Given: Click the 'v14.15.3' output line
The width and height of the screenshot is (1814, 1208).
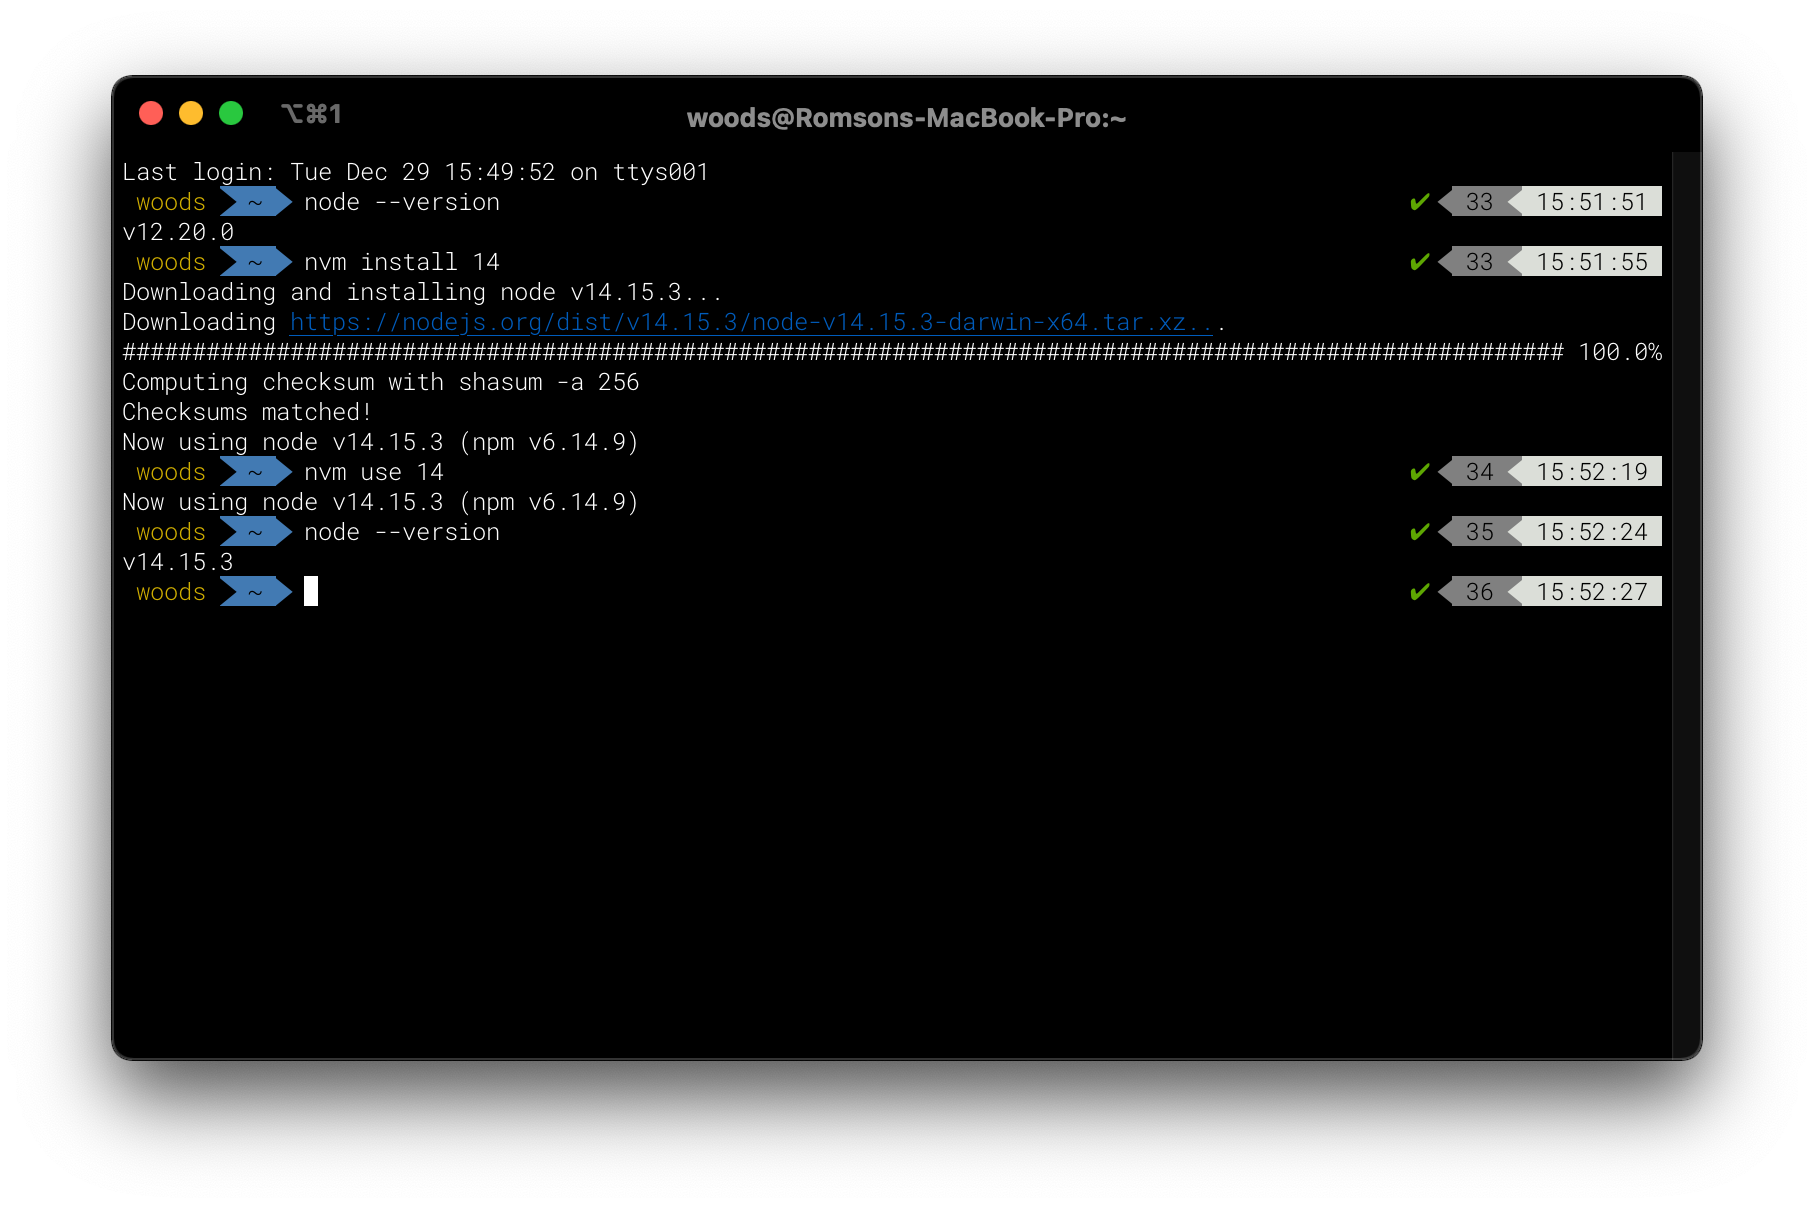Looking at the screenshot, I should (x=178, y=562).
